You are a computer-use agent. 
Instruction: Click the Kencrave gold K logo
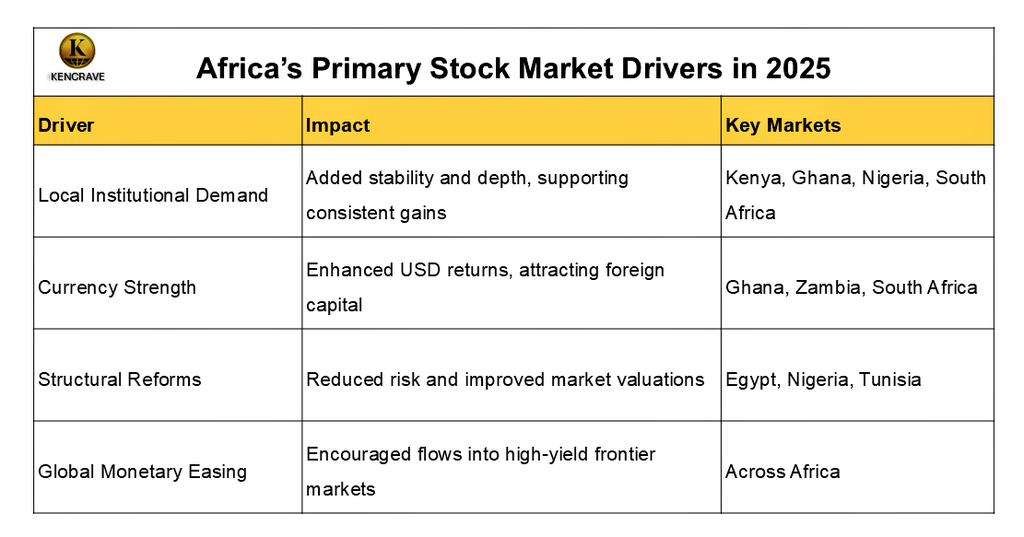point(77,50)
